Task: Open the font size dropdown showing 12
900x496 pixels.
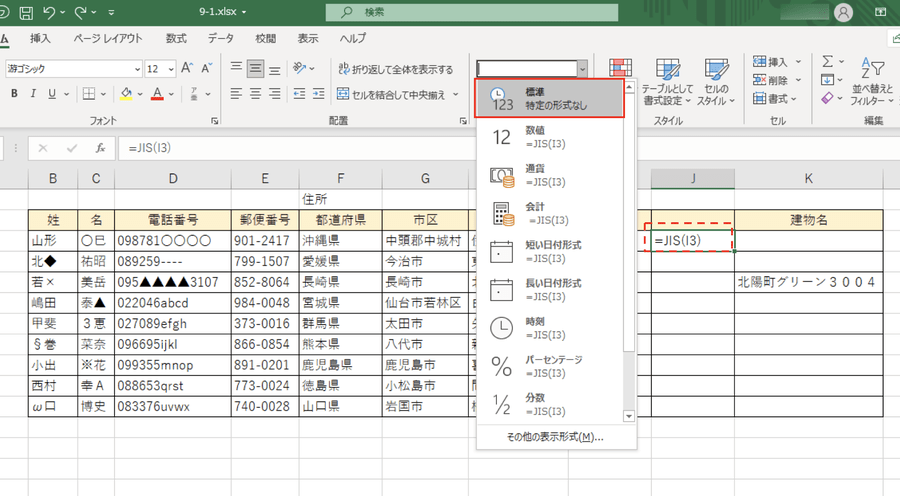Action: tap(171, 69)
